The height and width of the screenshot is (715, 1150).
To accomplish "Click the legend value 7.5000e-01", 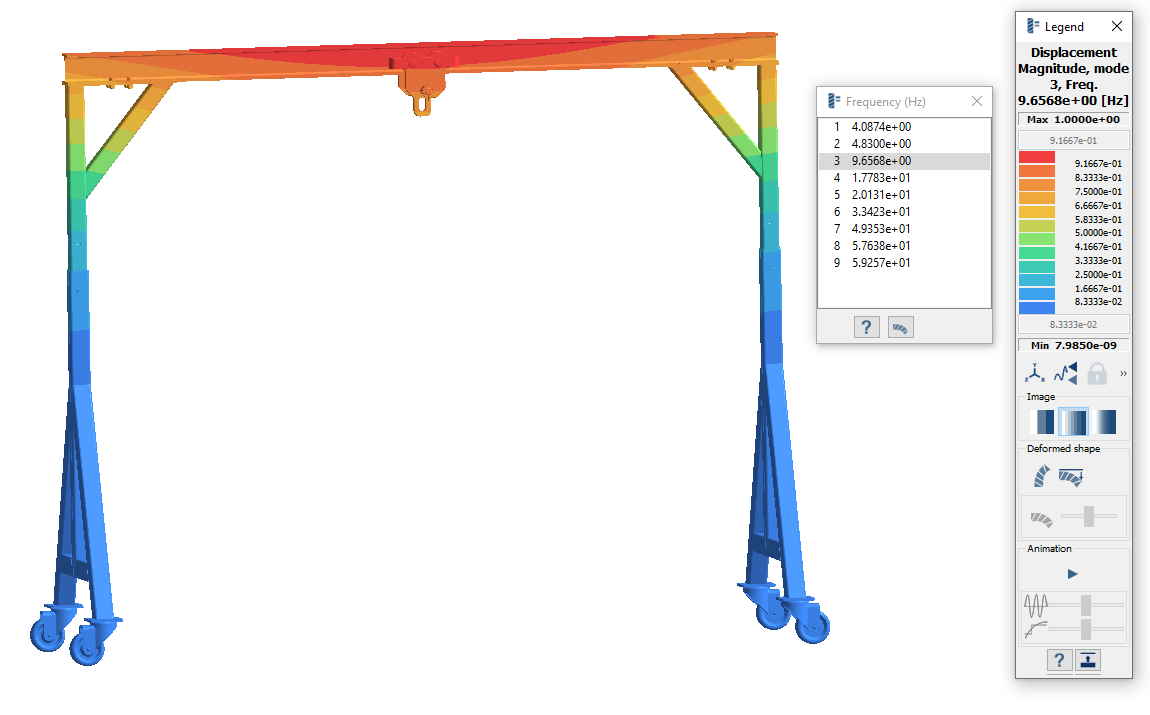I will [1098, 191].
